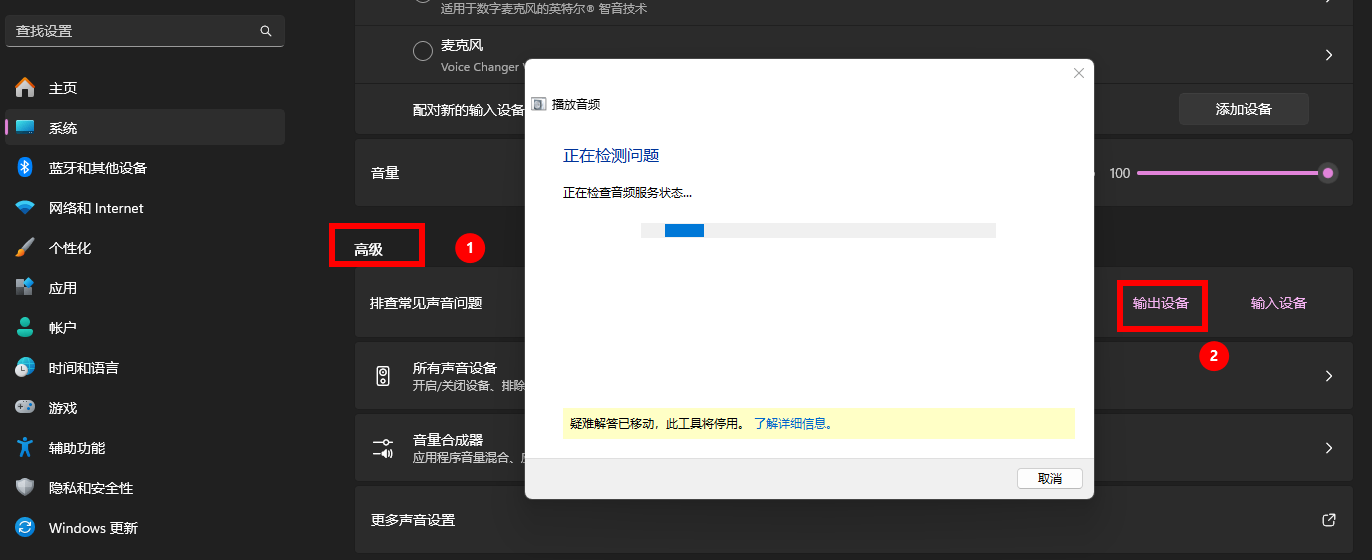This screenshot has height=560, width=1372.
Task: Expand 音量合成器 with the right chevron
Action: (x=1329, y=448)
